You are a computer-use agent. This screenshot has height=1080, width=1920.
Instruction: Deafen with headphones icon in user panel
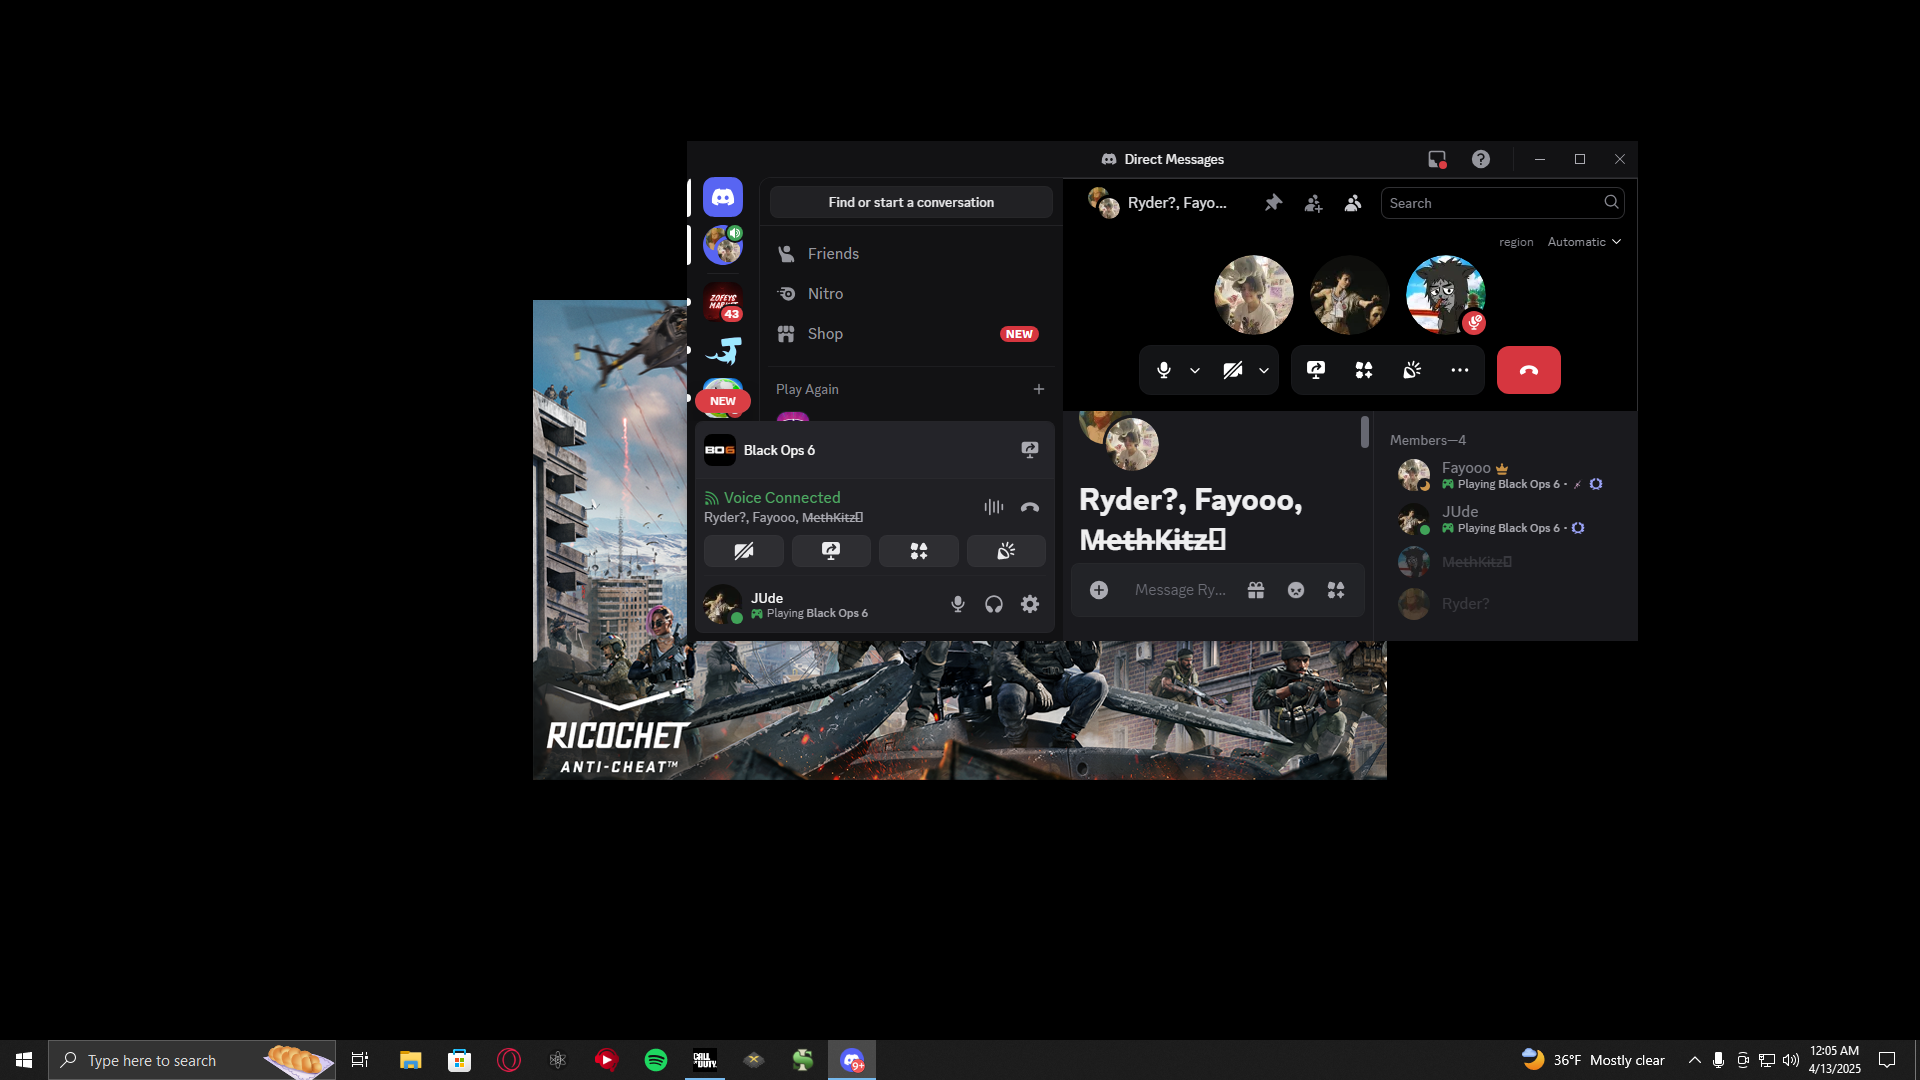(994, 604)
